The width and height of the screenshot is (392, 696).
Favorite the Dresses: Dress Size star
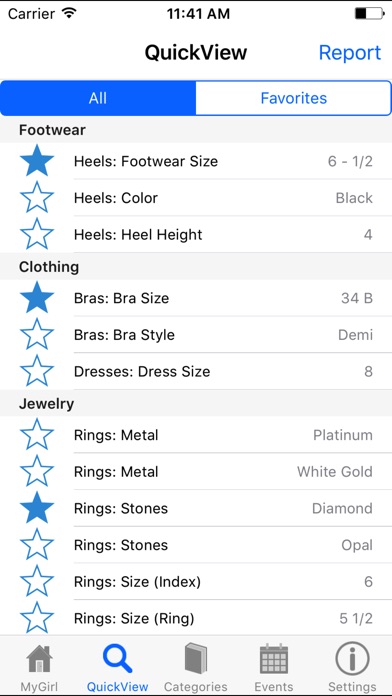tap(37, 371)
